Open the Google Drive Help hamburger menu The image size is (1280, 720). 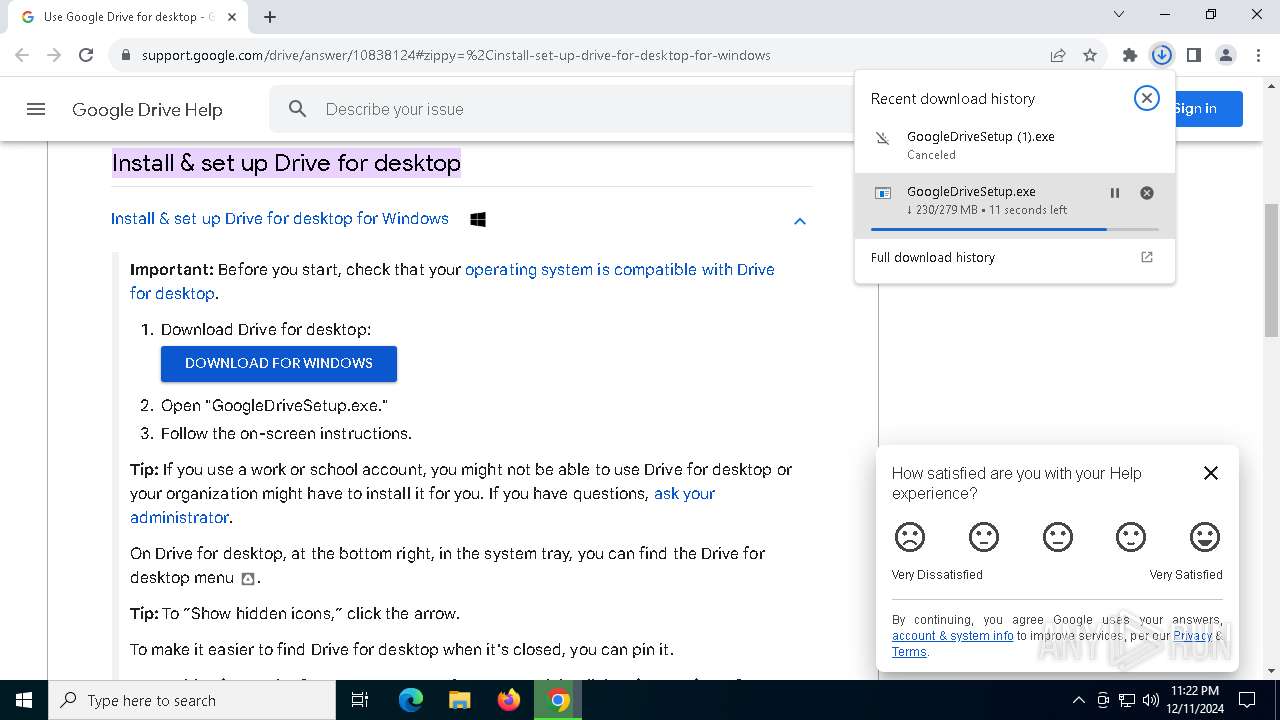[x=36, y=109]
